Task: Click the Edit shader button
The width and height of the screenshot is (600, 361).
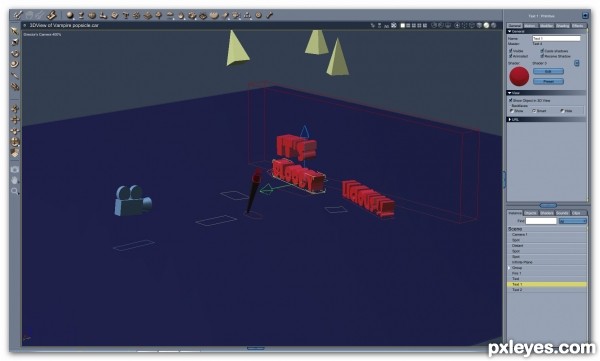Action: click(x=548, y=72)
